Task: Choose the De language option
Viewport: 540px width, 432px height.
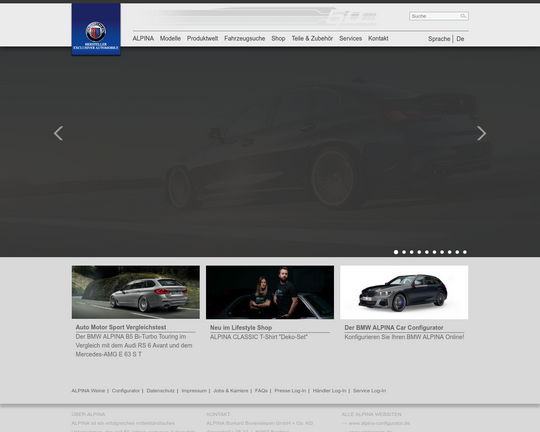Action: (460, 39)
